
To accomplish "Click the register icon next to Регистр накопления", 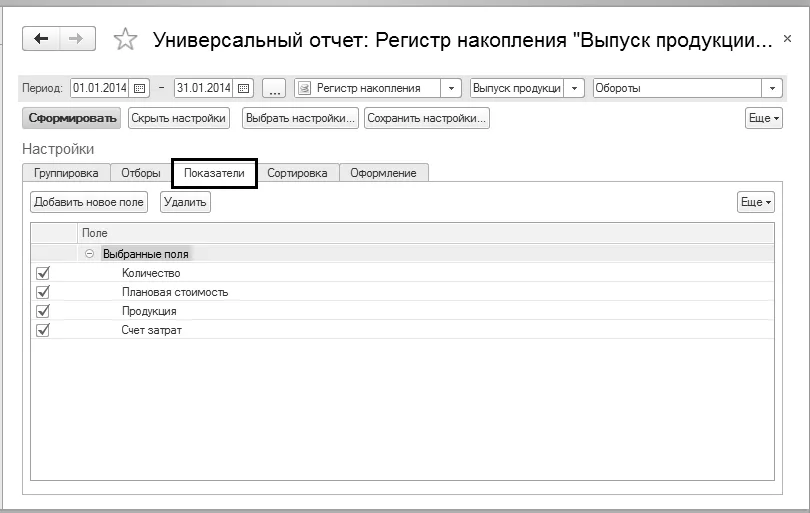I will coord(305,88).
